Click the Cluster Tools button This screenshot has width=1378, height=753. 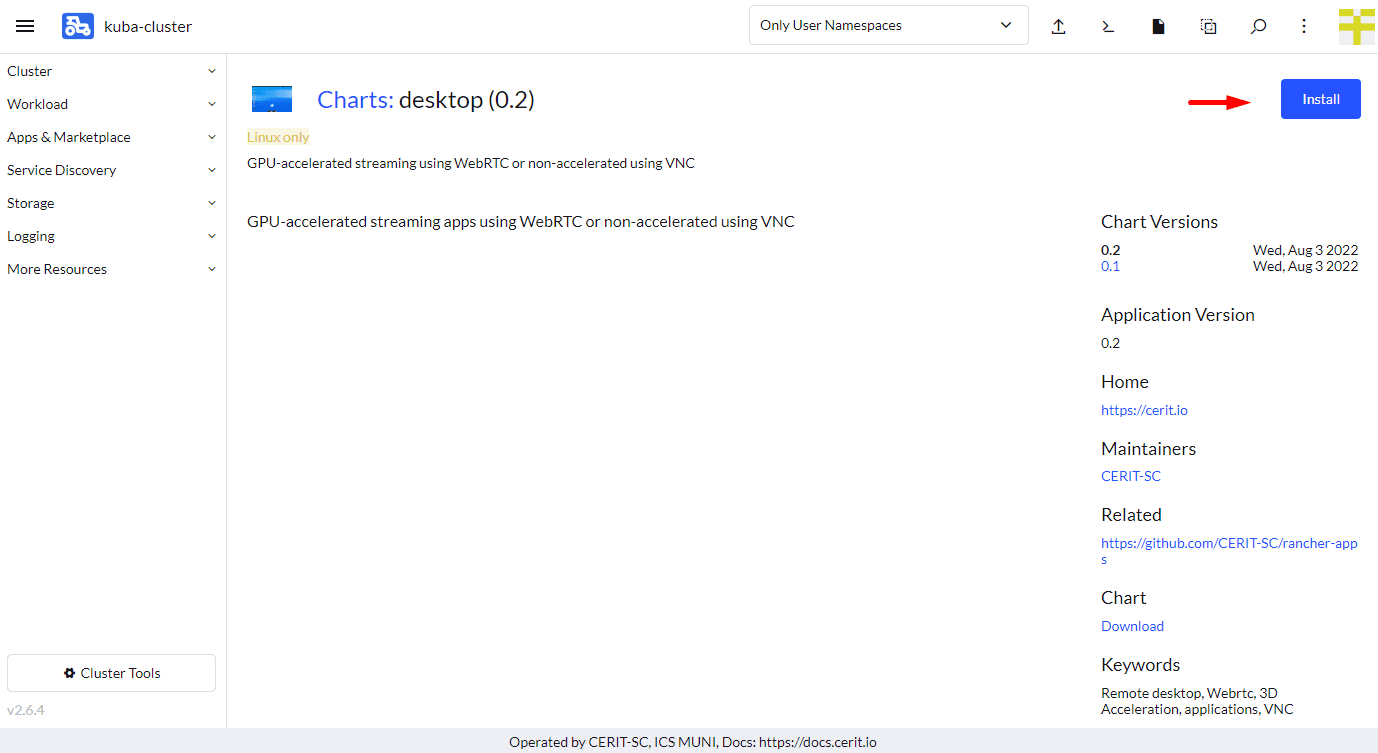click(112, 673)
